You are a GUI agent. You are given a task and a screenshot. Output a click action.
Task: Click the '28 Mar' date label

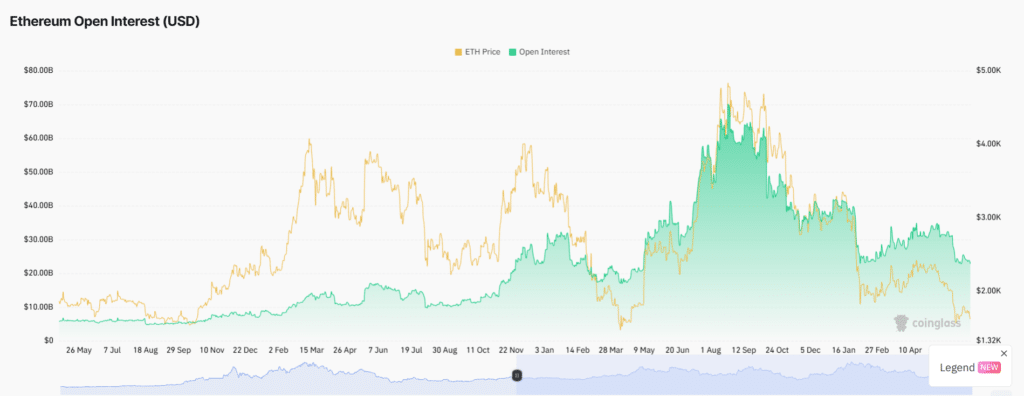610,350
